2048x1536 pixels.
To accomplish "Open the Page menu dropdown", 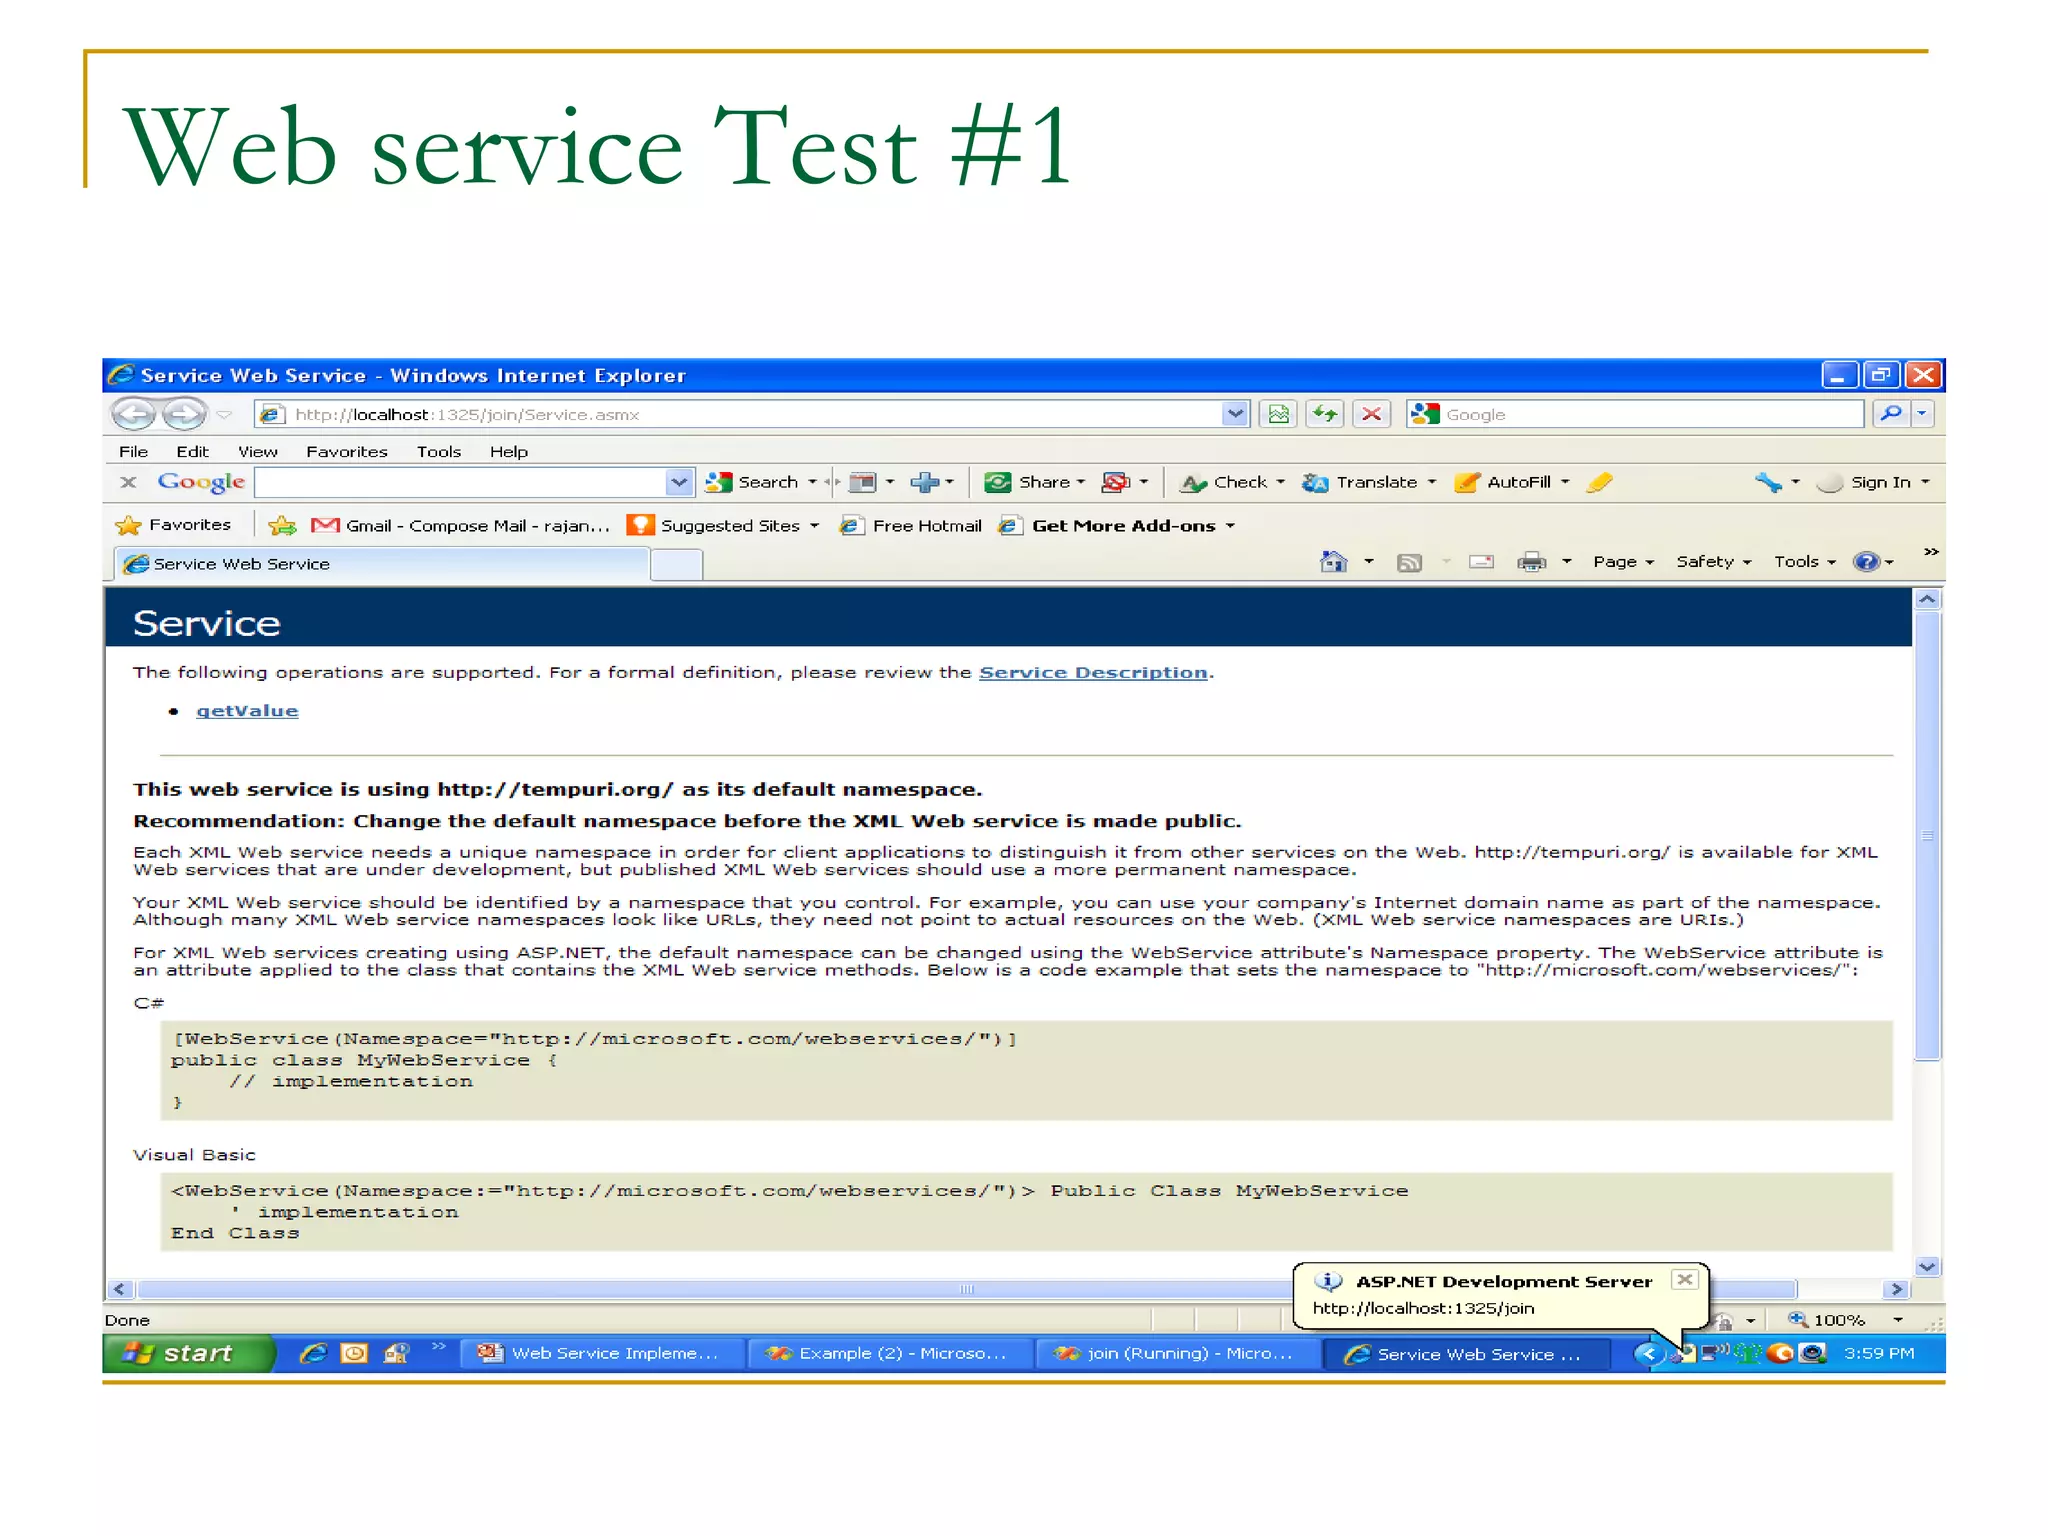I will (1623, 562).
